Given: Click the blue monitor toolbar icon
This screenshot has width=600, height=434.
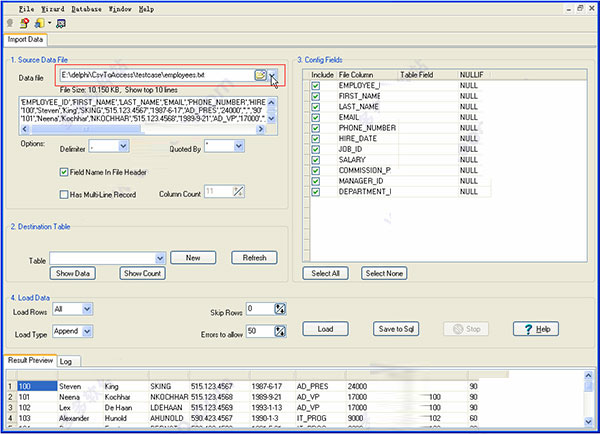Looking at the screenshot, I should pos(61,23).
